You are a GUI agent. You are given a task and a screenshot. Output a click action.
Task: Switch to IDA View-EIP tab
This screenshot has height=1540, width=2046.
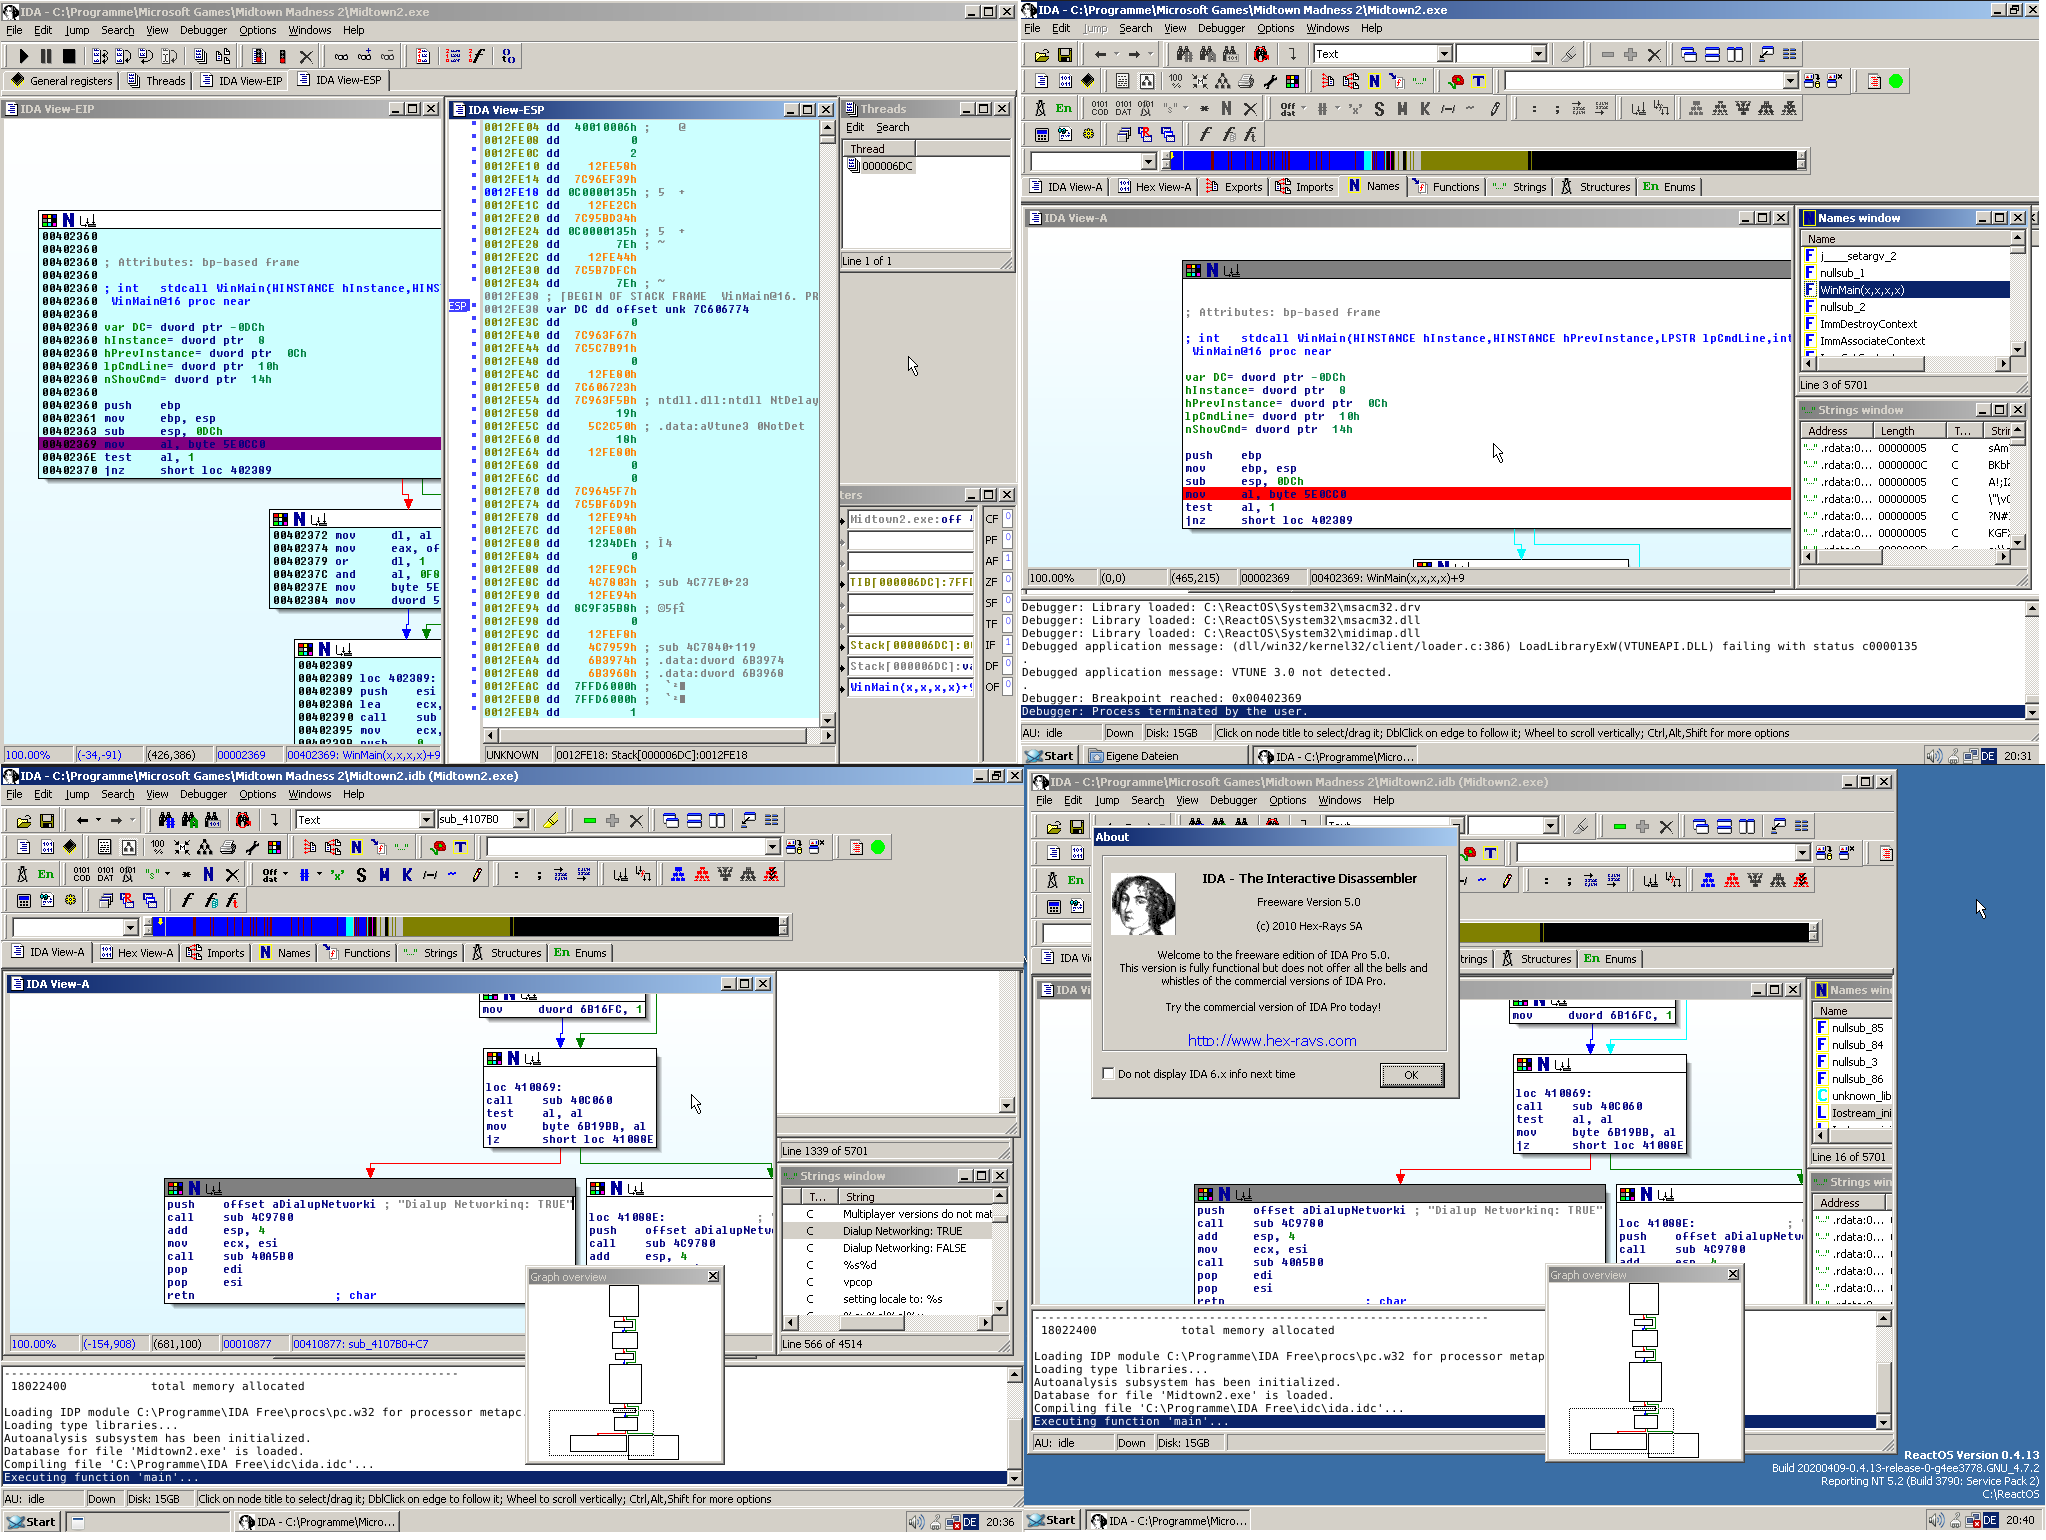pos(242,81)
